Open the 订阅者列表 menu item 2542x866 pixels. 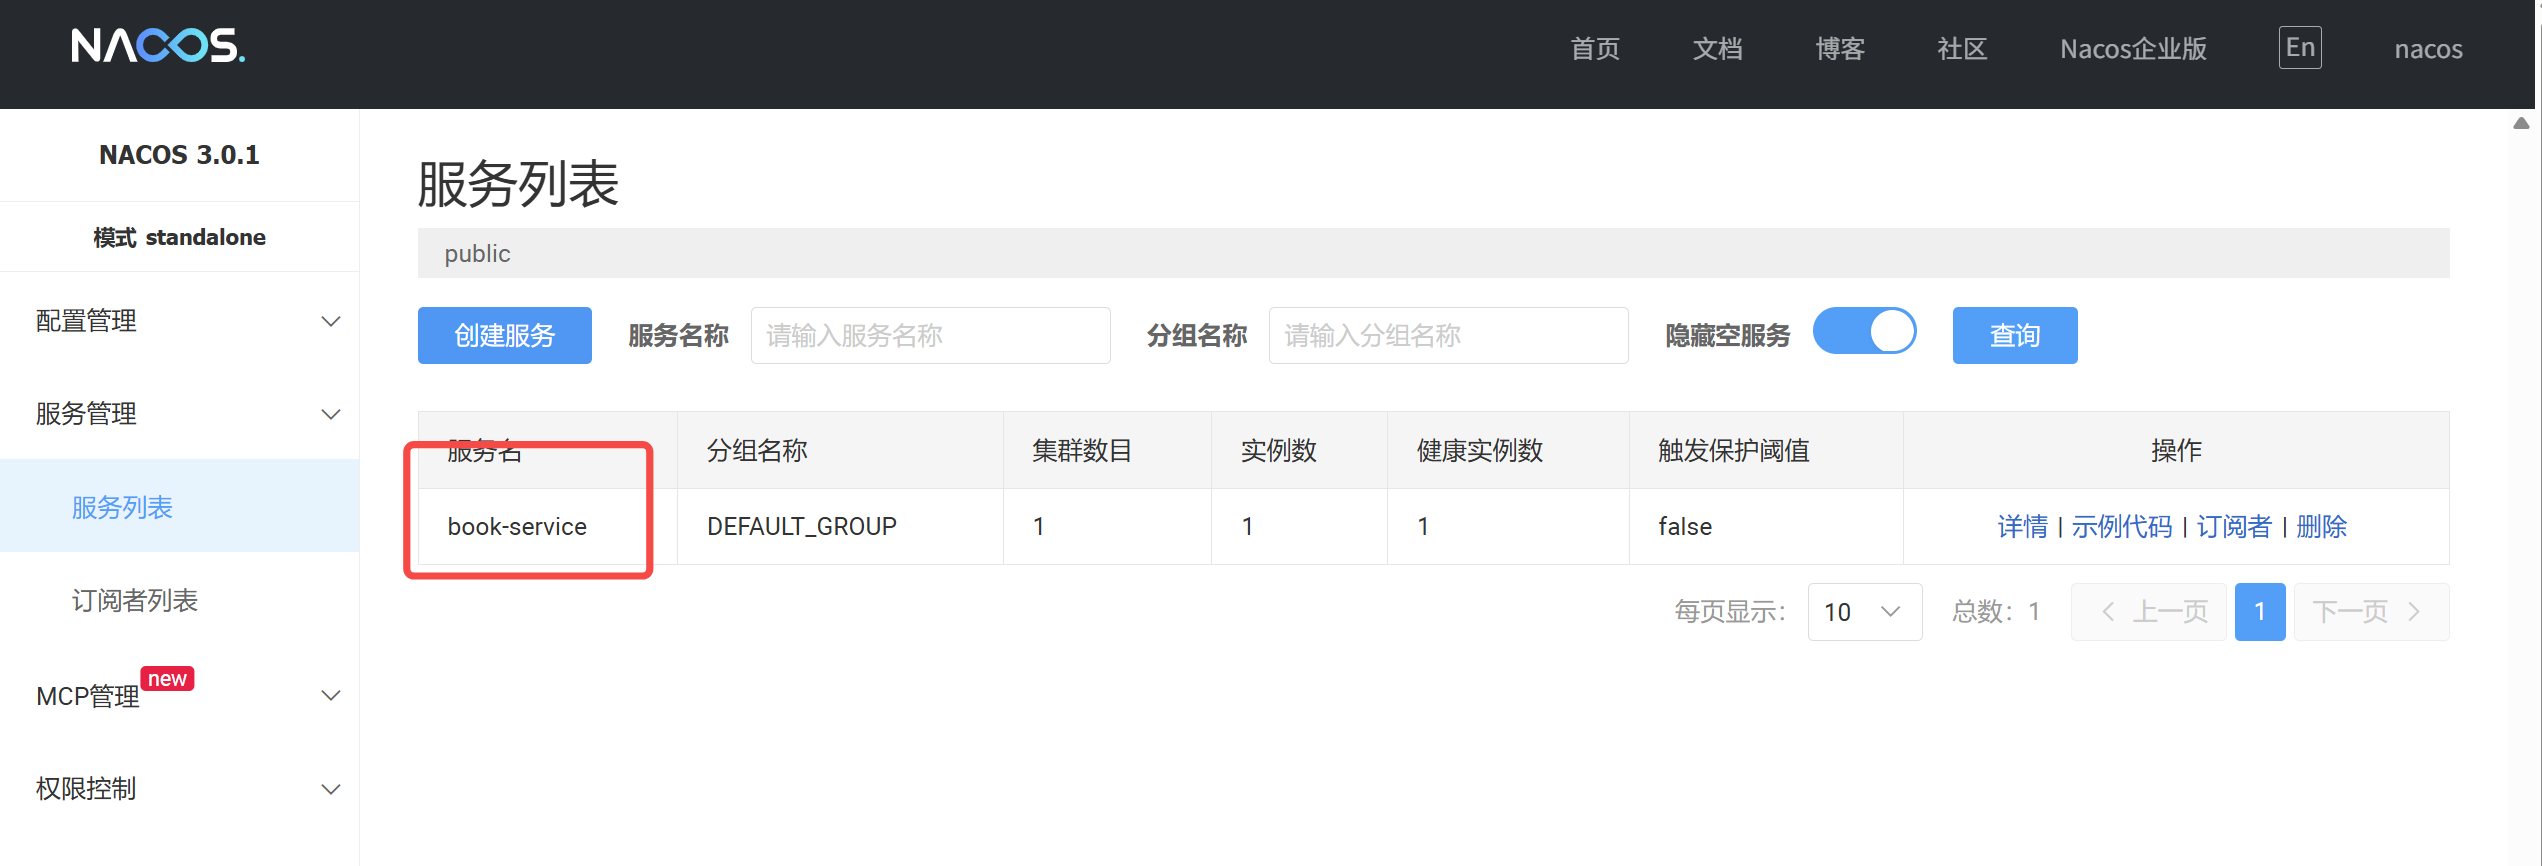pyautogui.click(x=135, y=601)
